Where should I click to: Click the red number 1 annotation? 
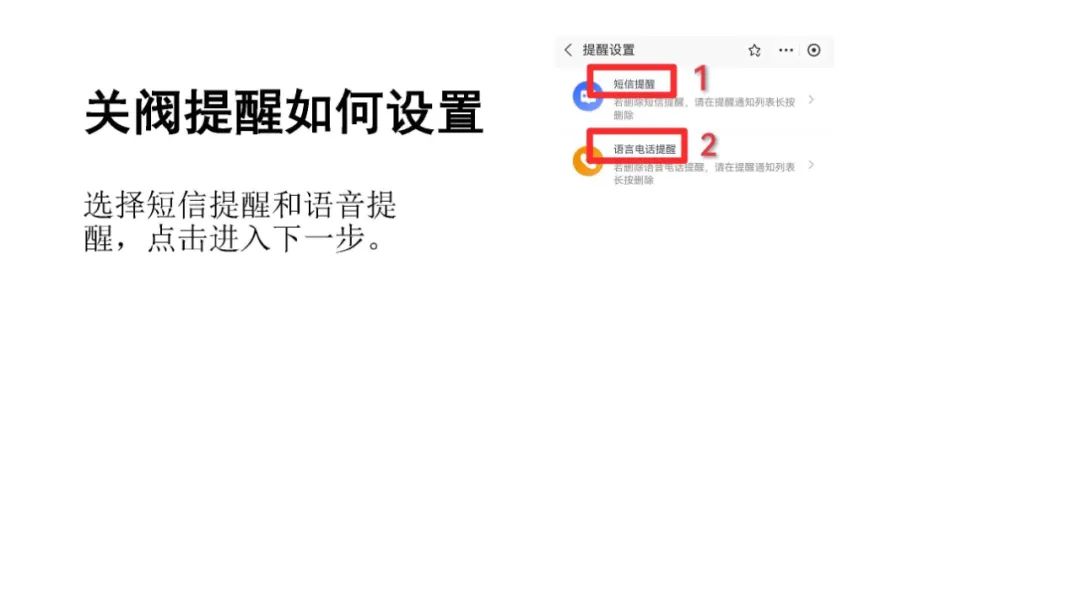click(700, 78)
